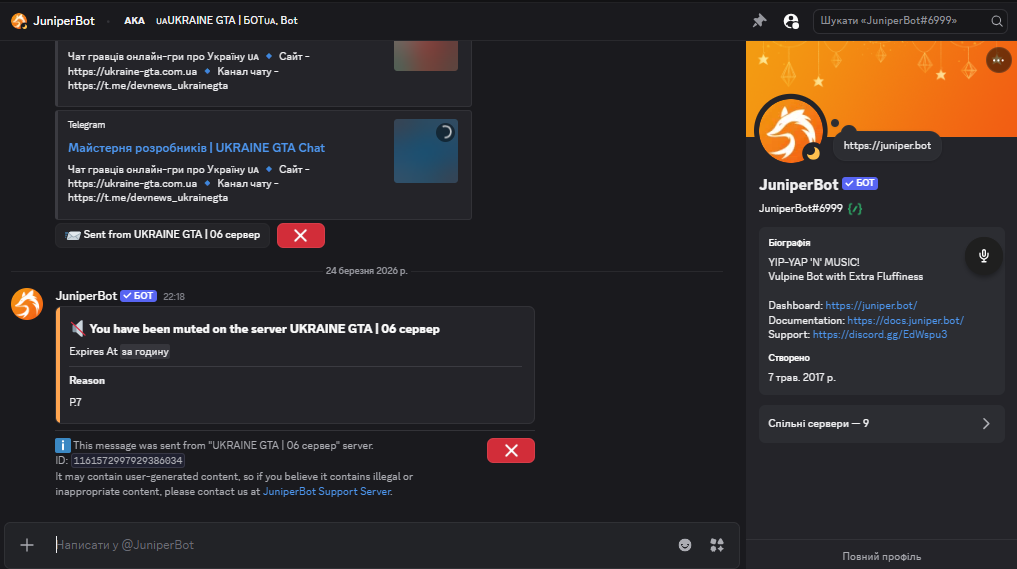Click the Telegram label in lower embed

[x=86, y=125]
